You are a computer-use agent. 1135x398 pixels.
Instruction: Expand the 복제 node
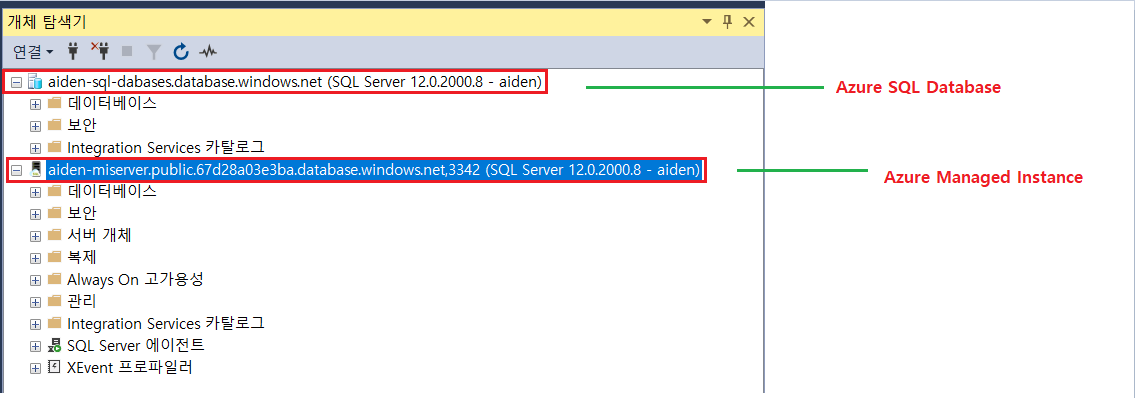[35, 258]
